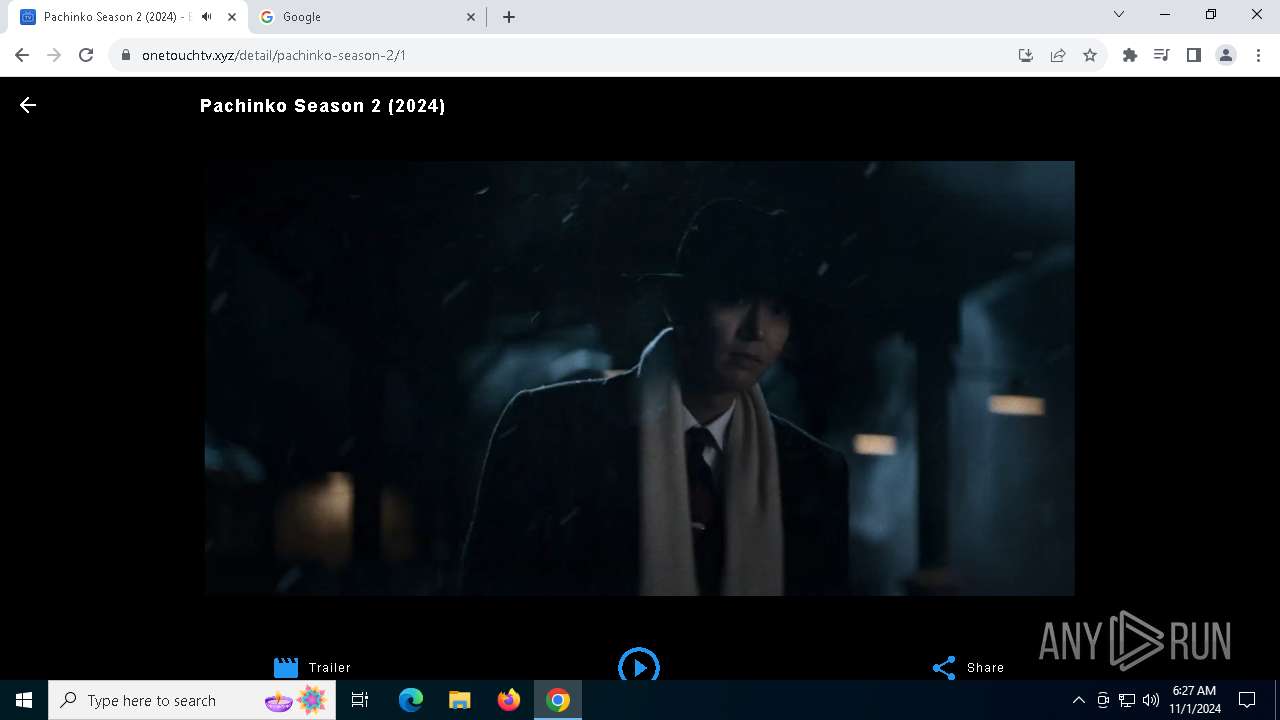Go back with the browser back button
The image size is (1280, 720).
pyautogui.click(x=22, y=55)
